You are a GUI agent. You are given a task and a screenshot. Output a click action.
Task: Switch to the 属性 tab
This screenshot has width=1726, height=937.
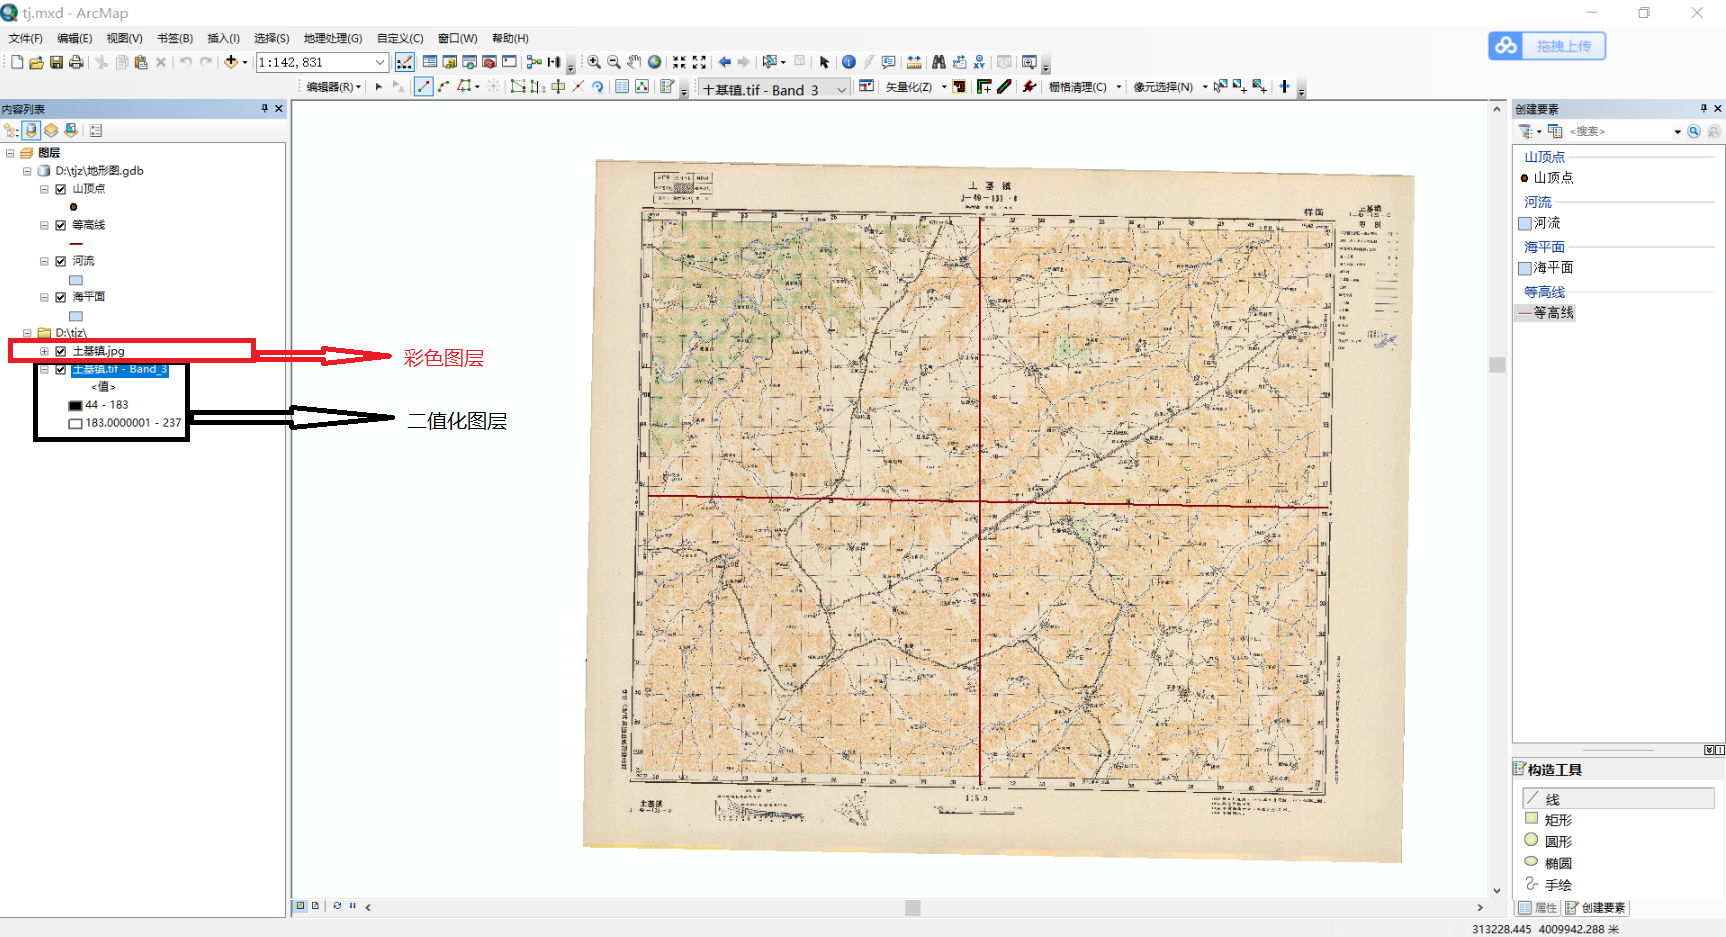coord(1538,908)
